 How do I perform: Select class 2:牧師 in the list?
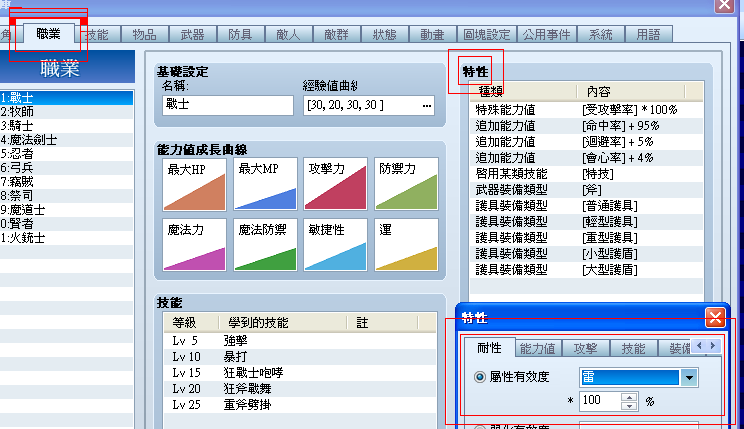click(x=66, y=112)
